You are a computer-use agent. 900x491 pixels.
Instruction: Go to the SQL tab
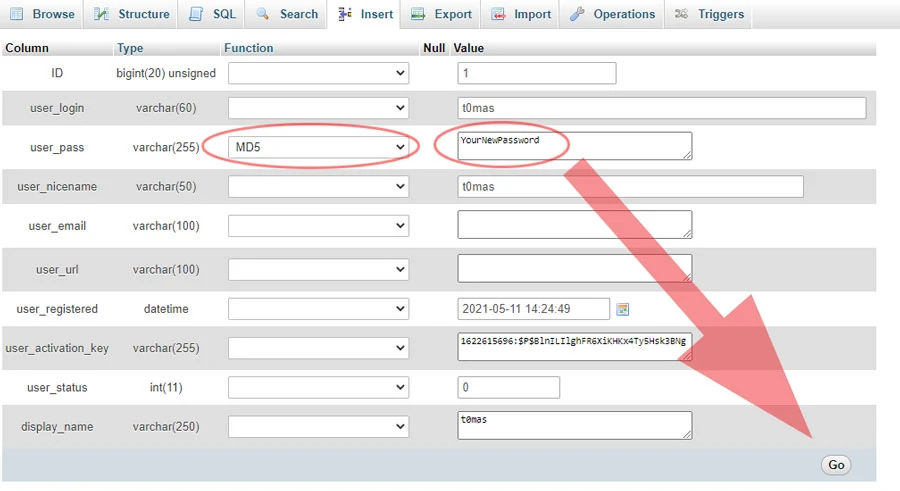pyautogui.click(x=212, y=14)
